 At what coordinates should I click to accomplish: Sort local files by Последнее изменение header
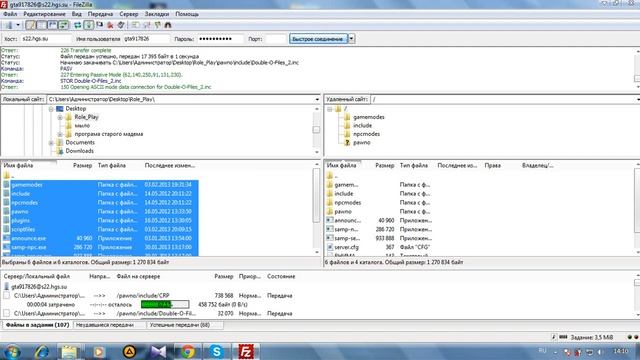169,166
